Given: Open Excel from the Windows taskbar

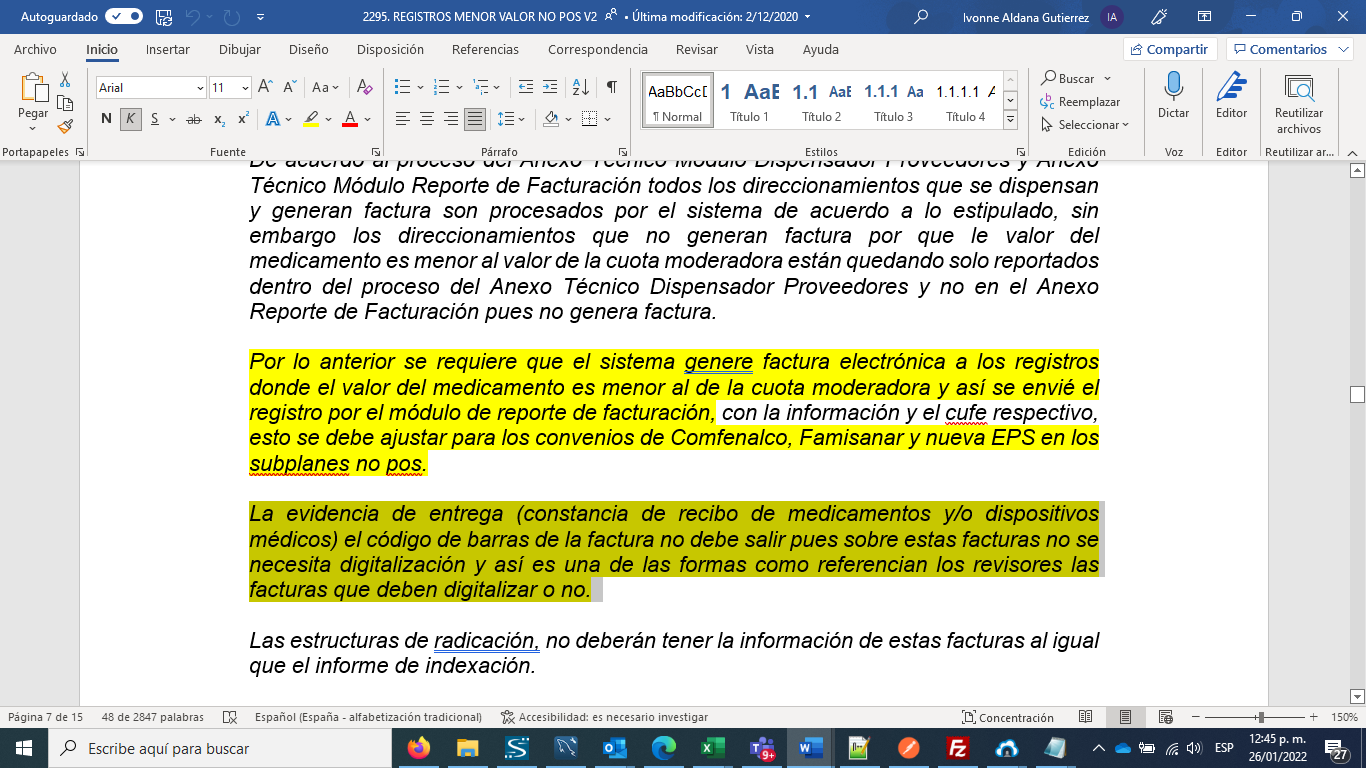Looking at the screenshot, I should coord(712,747).
